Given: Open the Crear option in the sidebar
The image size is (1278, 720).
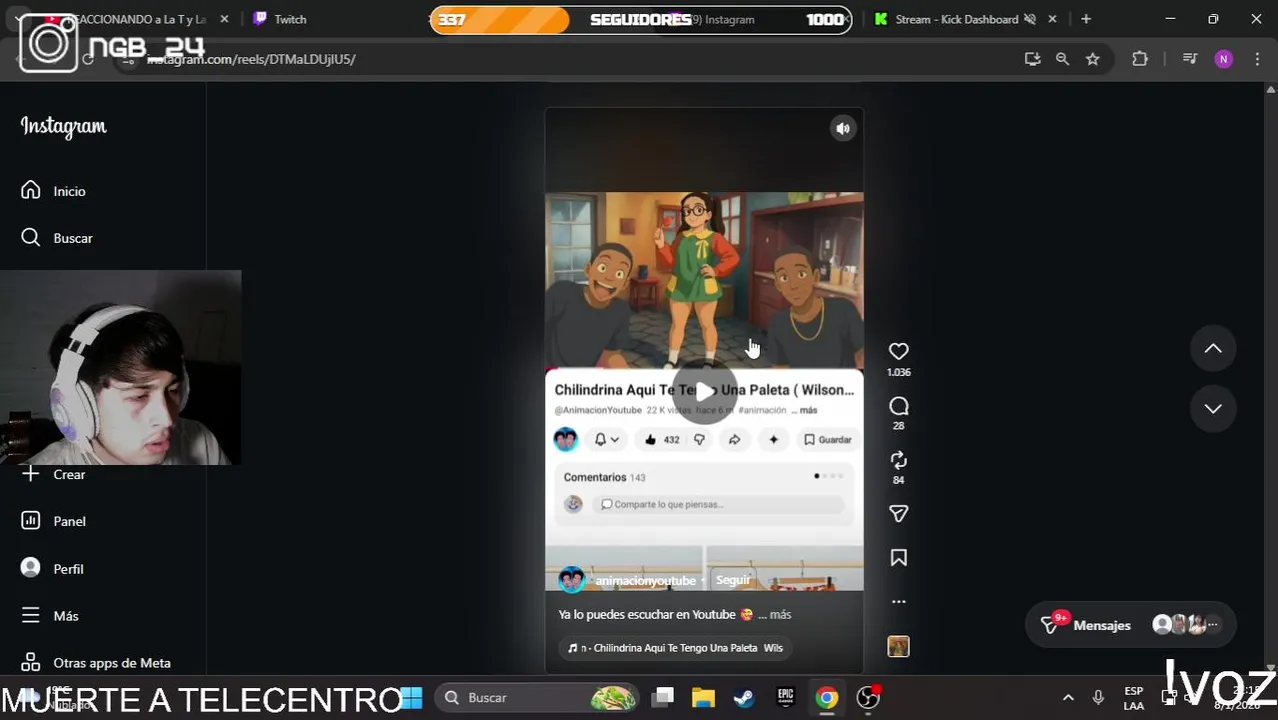Looking at the screenshot, I should coord(55,474).
